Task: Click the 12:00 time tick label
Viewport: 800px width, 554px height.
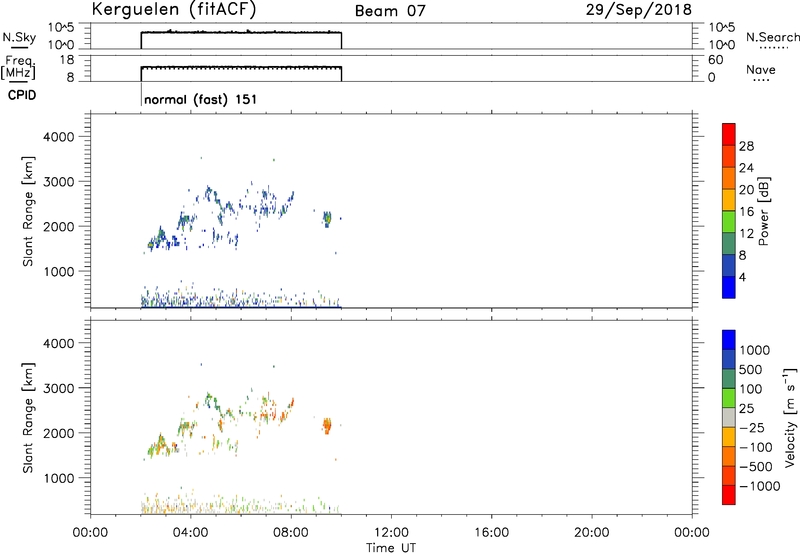Action: (x=391, y=533)
